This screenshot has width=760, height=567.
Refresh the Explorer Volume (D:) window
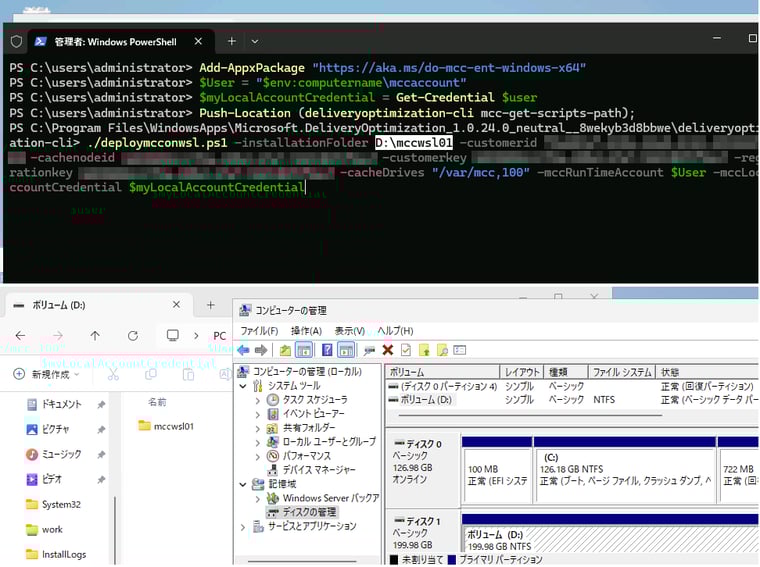133,335
